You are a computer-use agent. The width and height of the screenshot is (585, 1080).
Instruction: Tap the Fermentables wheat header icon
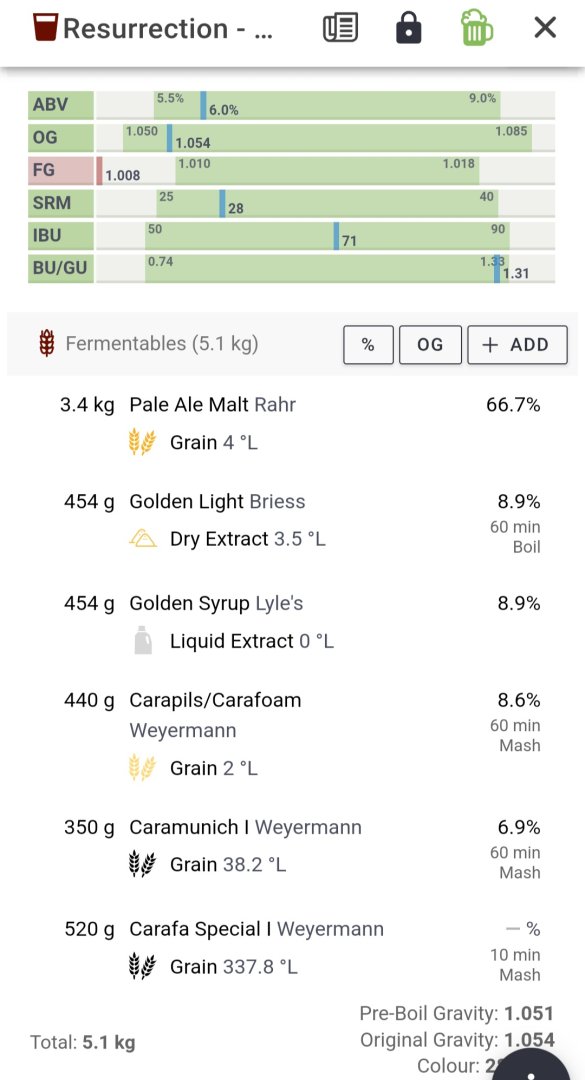tap(47, 344)
